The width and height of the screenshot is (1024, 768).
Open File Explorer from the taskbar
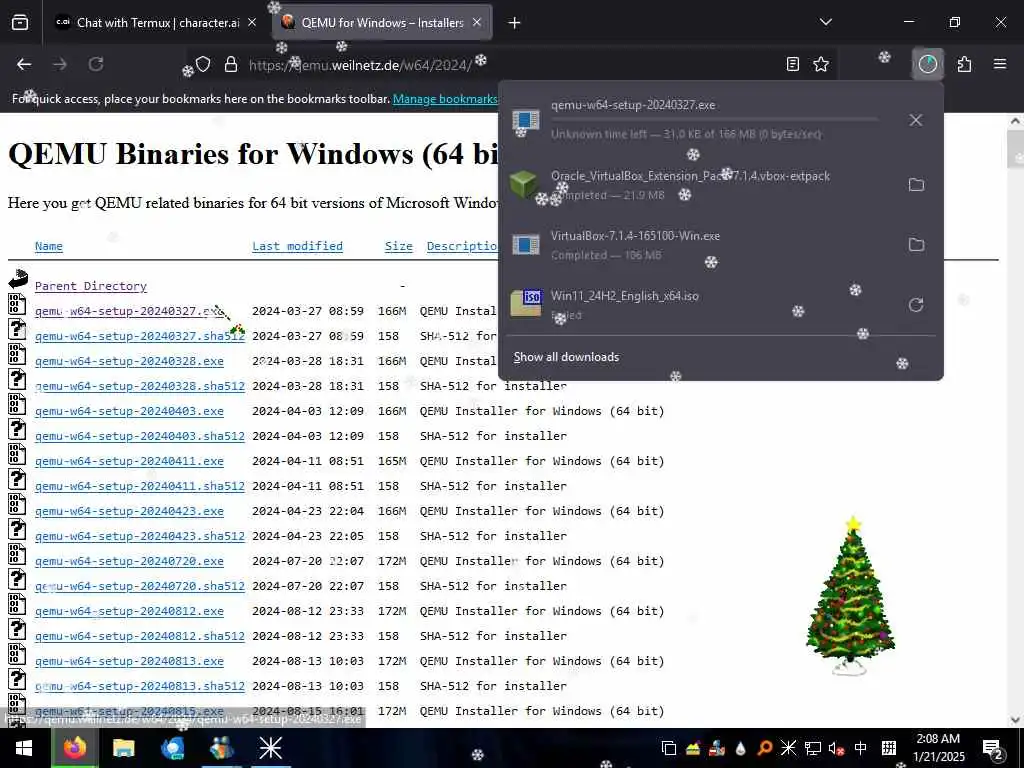(x=123, y=748)
